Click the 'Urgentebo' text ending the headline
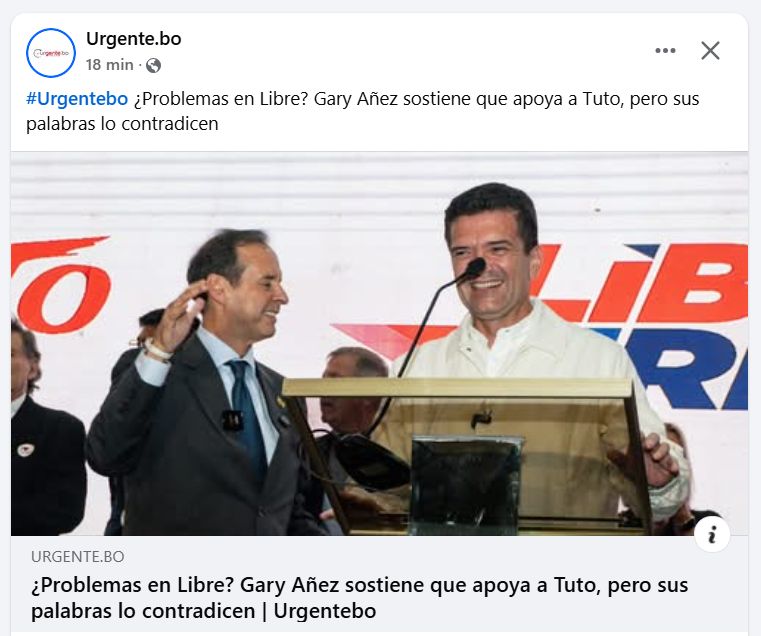 click(325, 611)
